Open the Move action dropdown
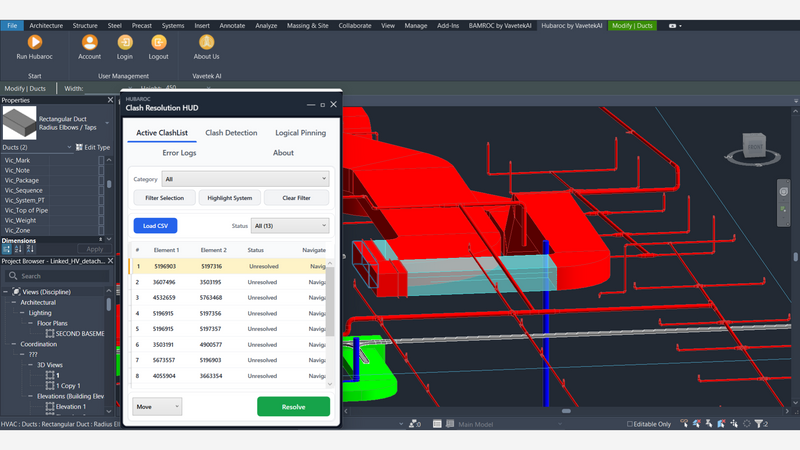The image size is (800, 450). pos(157,407)
